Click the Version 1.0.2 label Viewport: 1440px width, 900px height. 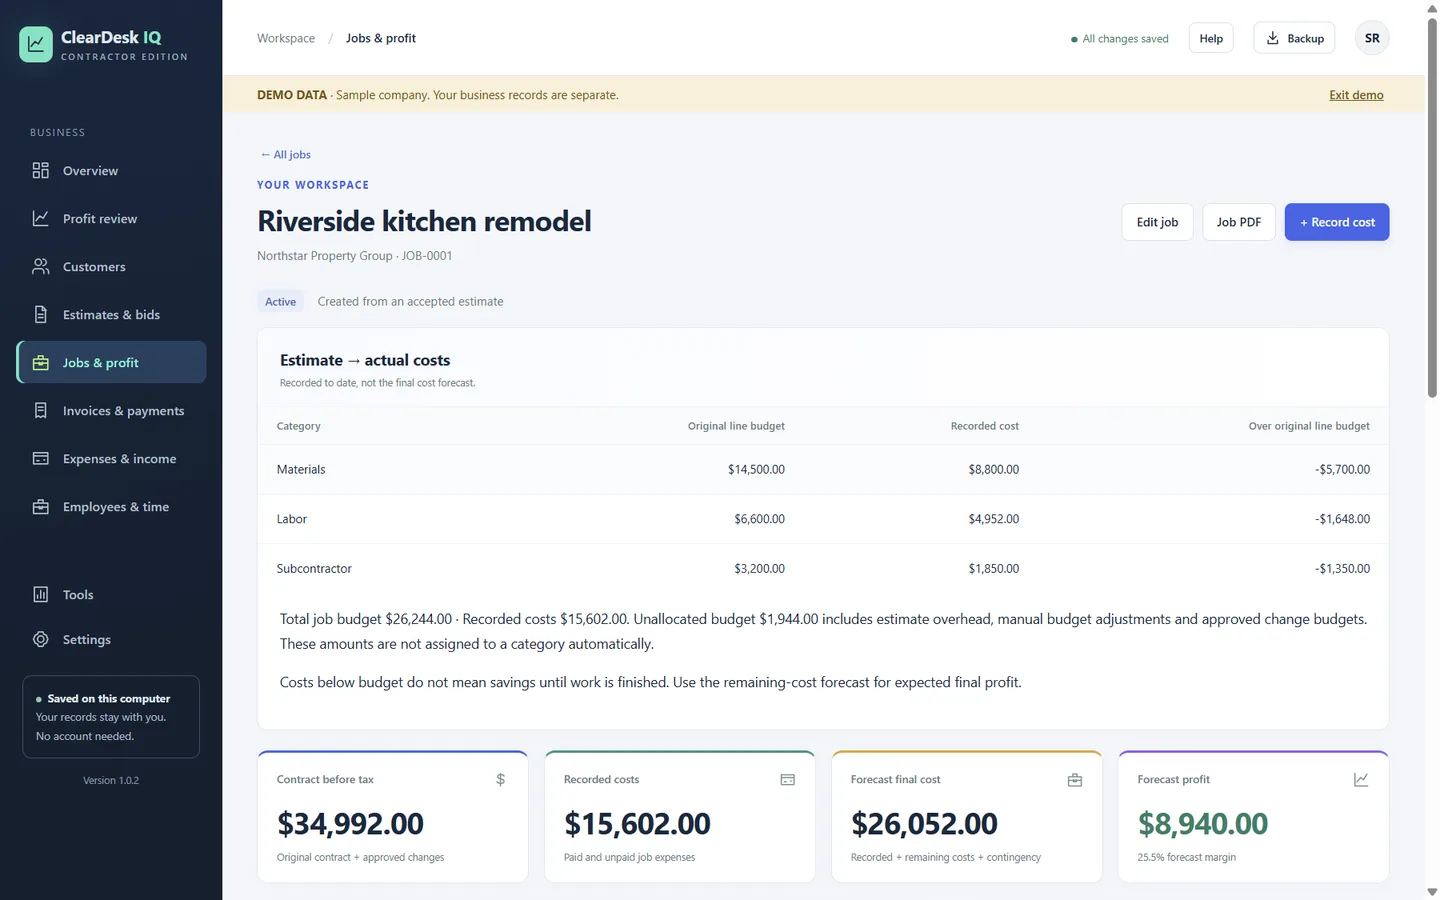point(111,780)
